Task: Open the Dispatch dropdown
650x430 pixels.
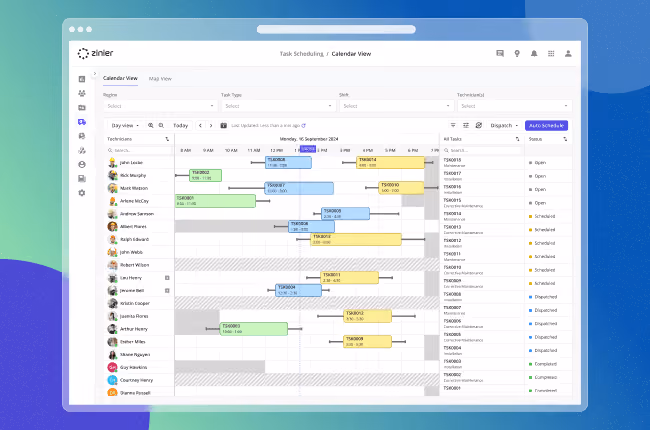Action: [504, 125]
